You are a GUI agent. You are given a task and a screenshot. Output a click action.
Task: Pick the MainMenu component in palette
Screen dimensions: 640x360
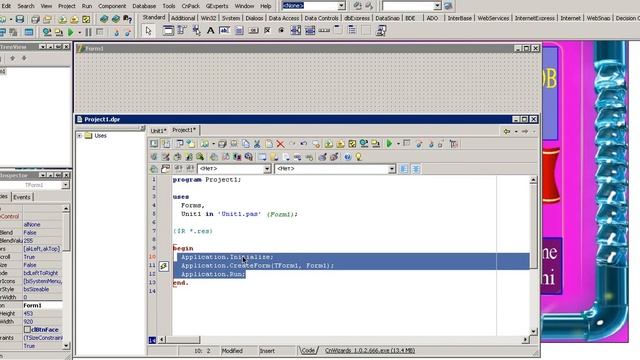(182, 31)
